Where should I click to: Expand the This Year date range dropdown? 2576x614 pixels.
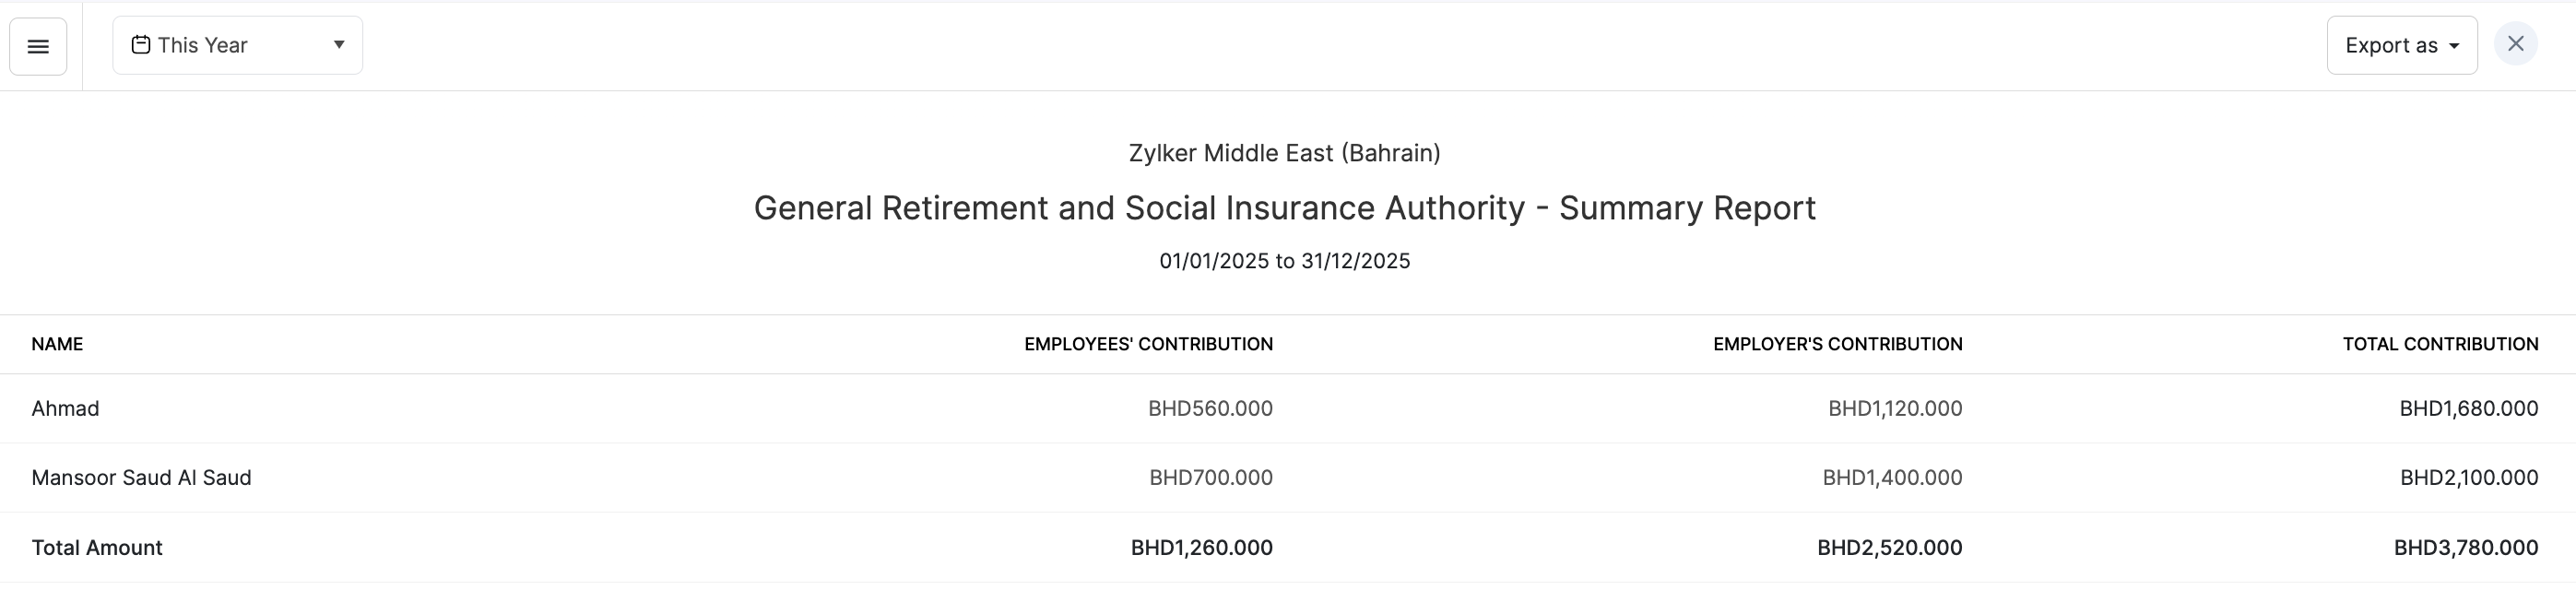pos(237,45)
